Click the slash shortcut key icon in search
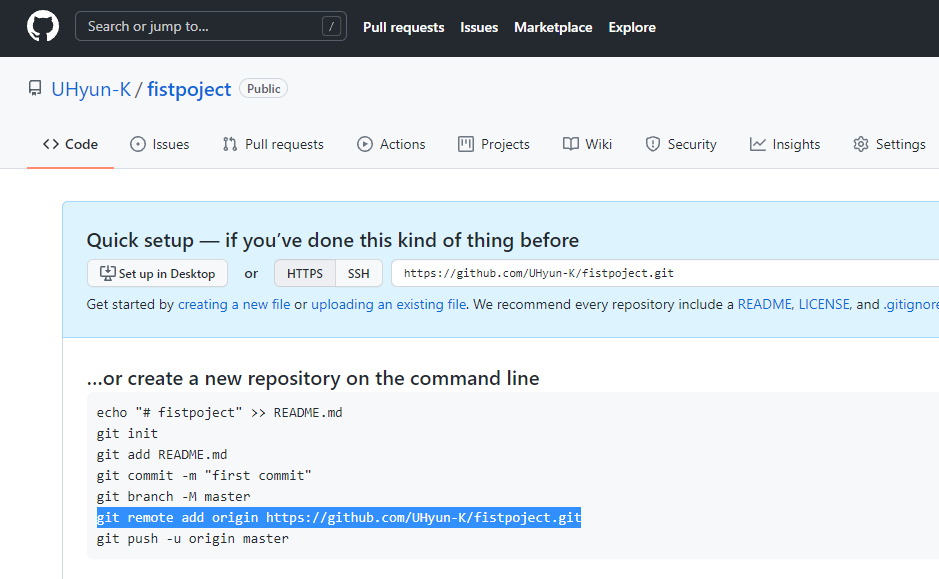The image size is (939, 579). click(x=331, y=26)
